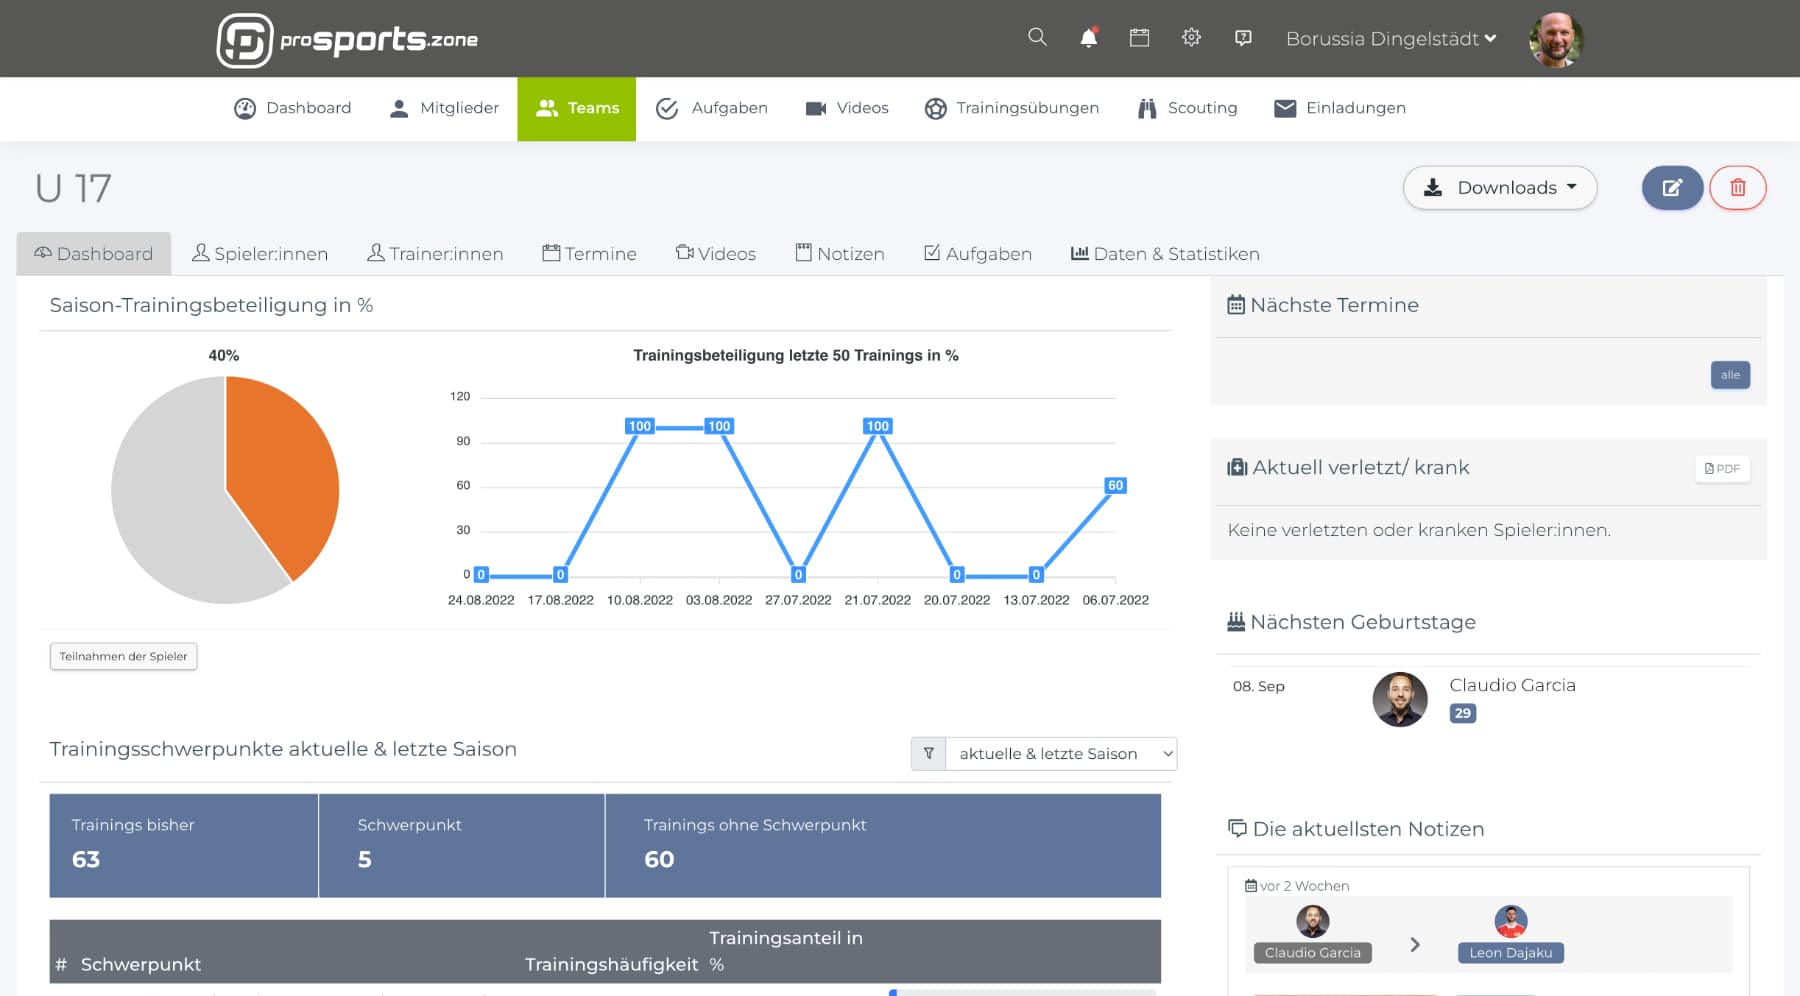Click Claudio Garcia avatar in note
Screen dimensions: 1800x996
1313,921
